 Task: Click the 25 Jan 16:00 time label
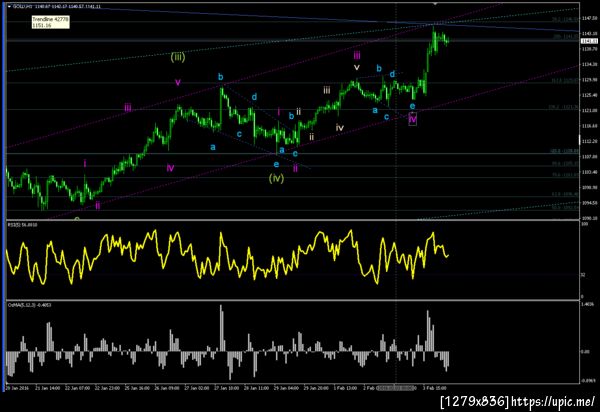click(137, 388)
